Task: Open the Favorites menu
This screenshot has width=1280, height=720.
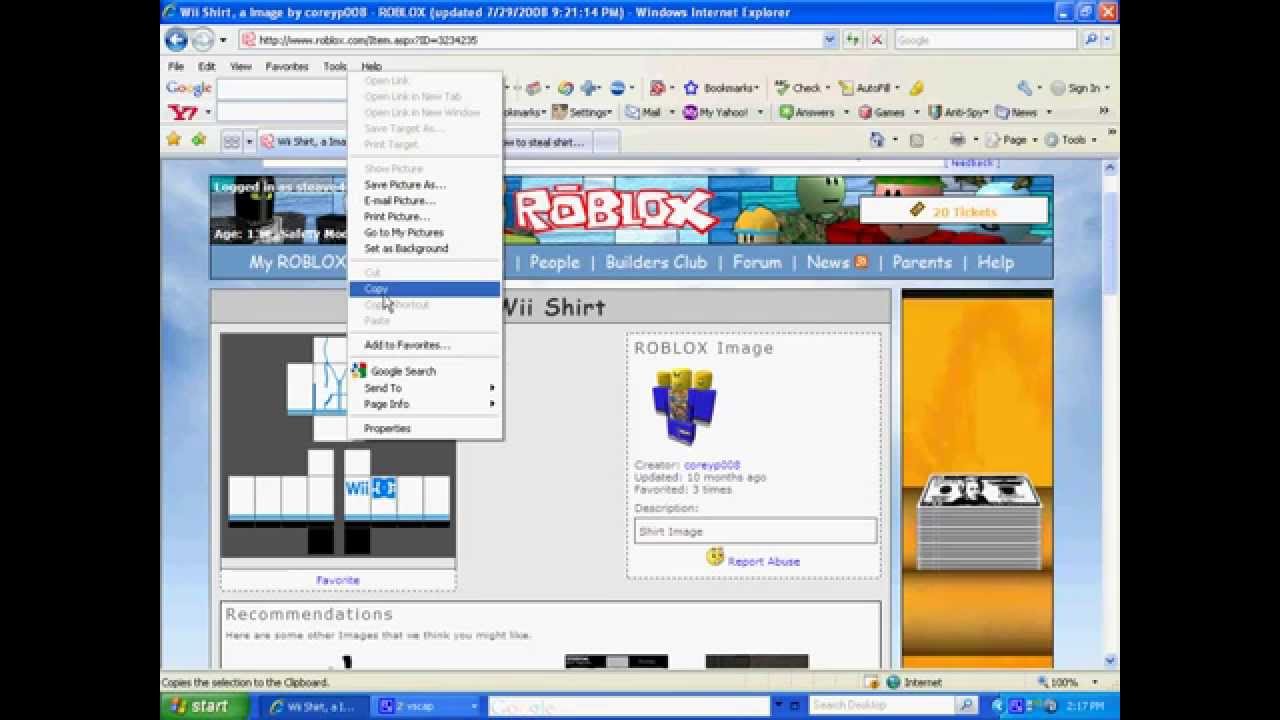Action: coord(287,66)
